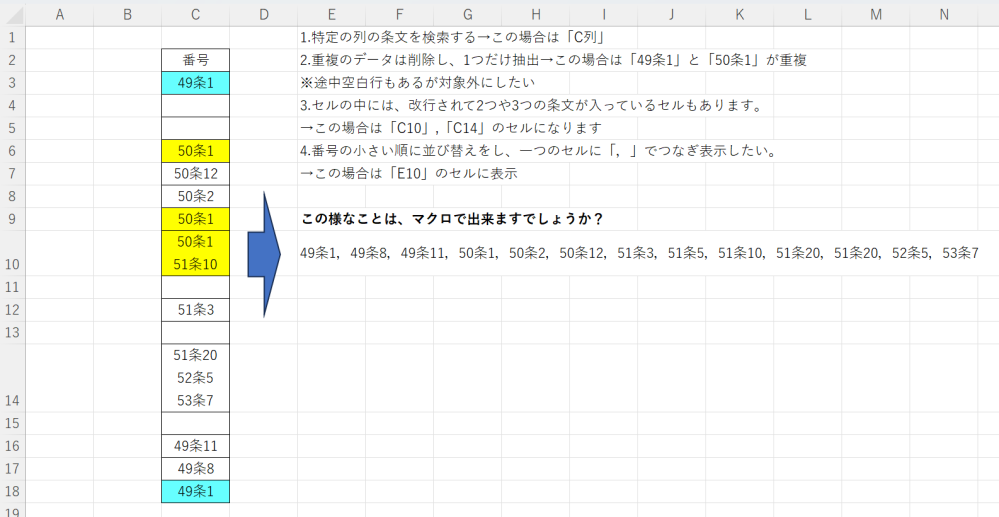This screenshot has height=517, width=999.
Task: Select the yellow cell with 50条1 and 51条10
Action: pyautogui.click(x=195, y=253)
